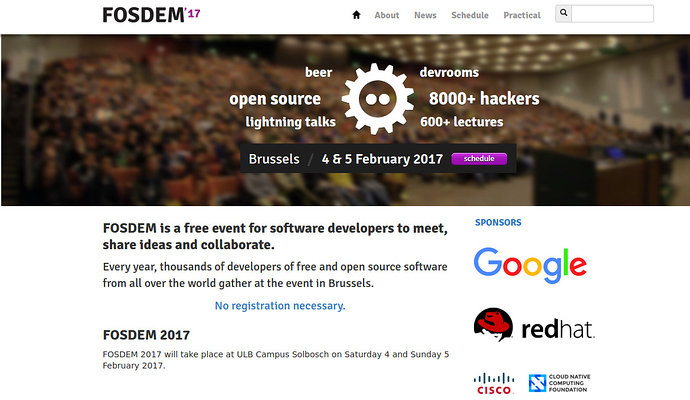Viewport: 690px width, 400px height.
Task: Open the Red Hat sponsor logo
Action: pos(534,325)
